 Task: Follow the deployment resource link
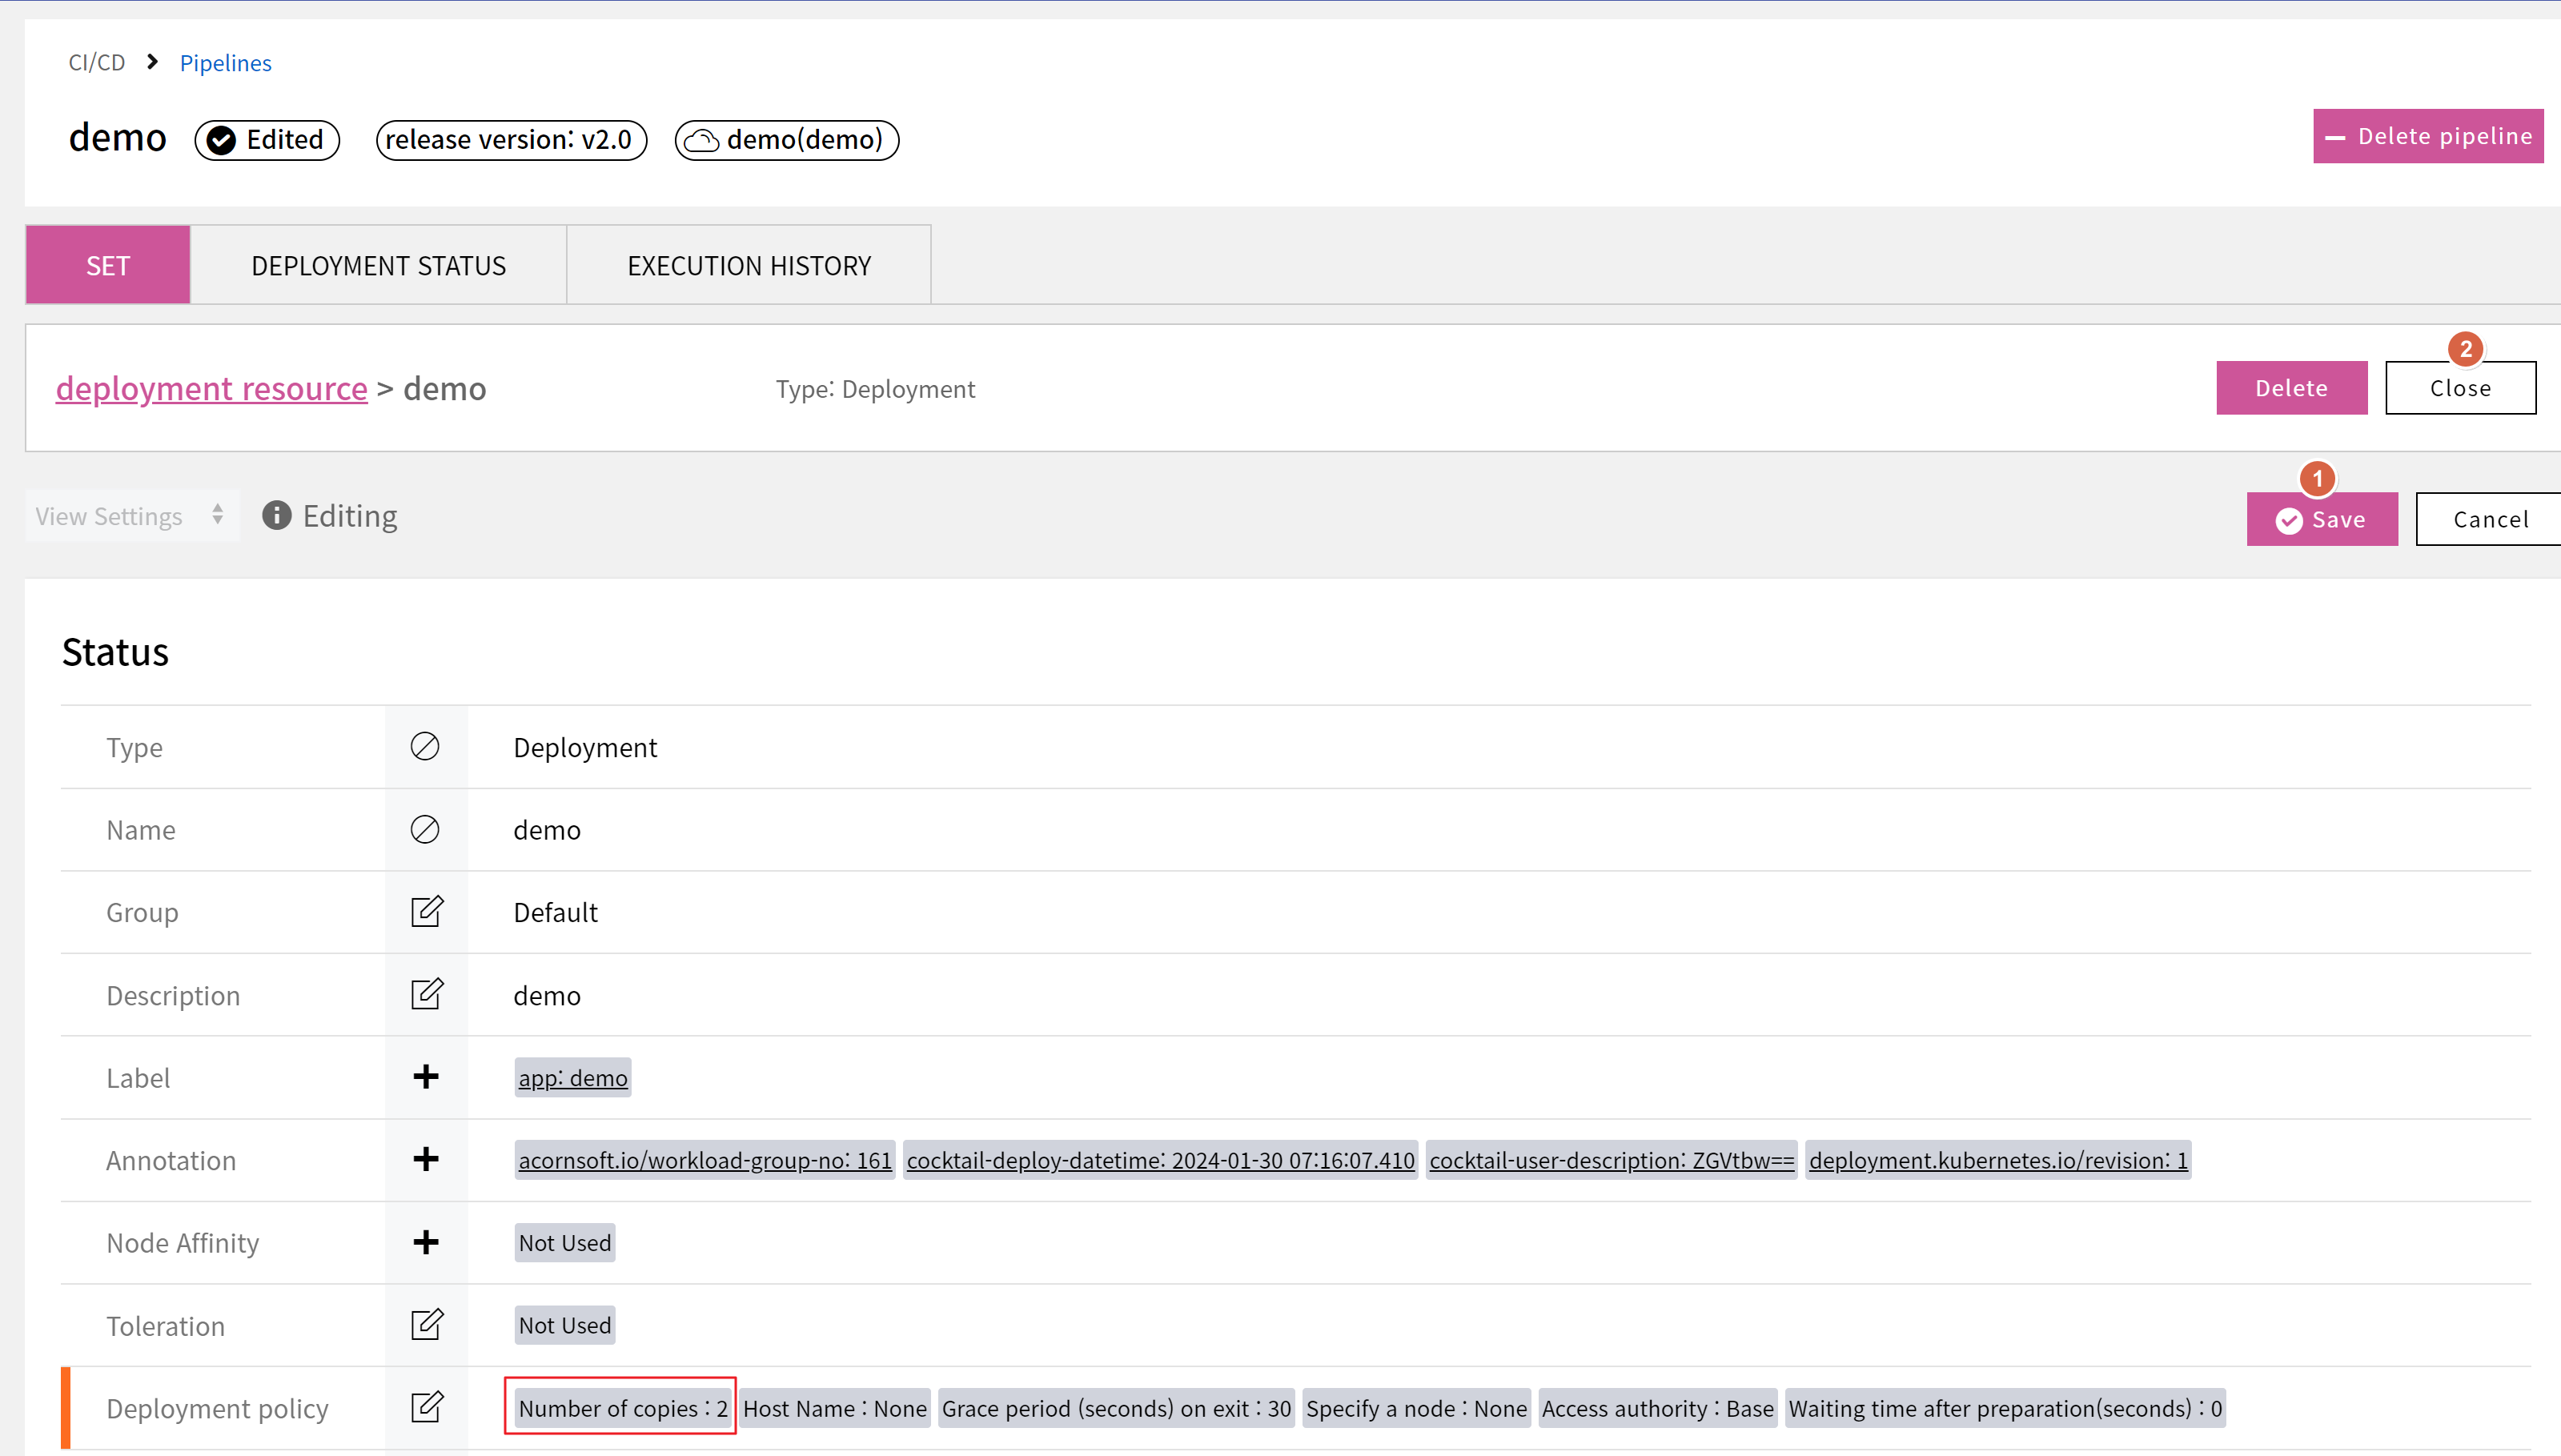pos(212,388)
